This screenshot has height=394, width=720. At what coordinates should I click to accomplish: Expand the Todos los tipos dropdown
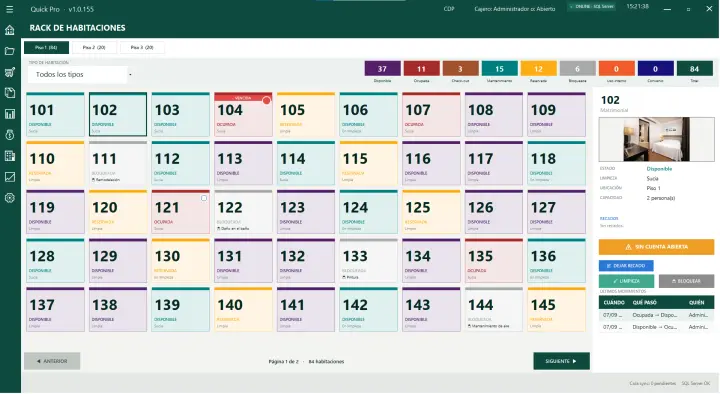pos(77,74)
